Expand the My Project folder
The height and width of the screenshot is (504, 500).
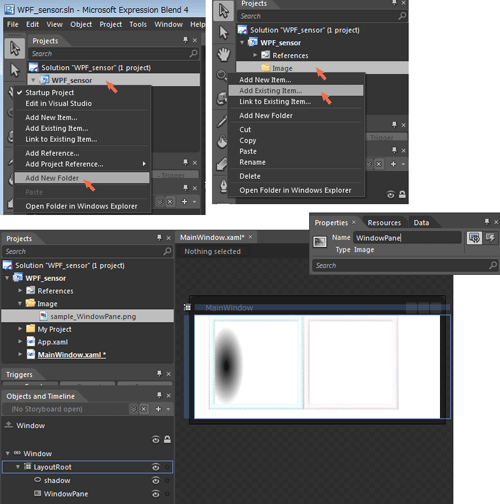coord(20,329)
